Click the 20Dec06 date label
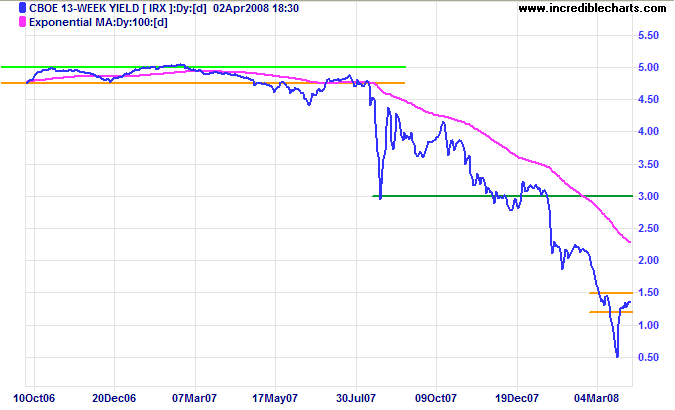This screenshot has width=675, height=410. click(114, 398)
